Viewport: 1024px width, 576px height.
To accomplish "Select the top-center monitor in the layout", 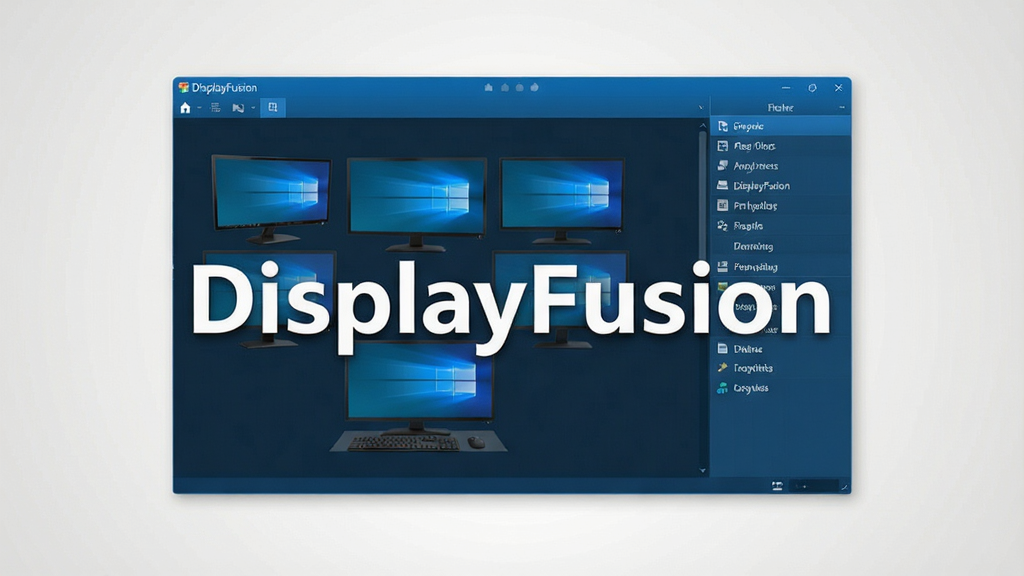I will coord(417,204).
